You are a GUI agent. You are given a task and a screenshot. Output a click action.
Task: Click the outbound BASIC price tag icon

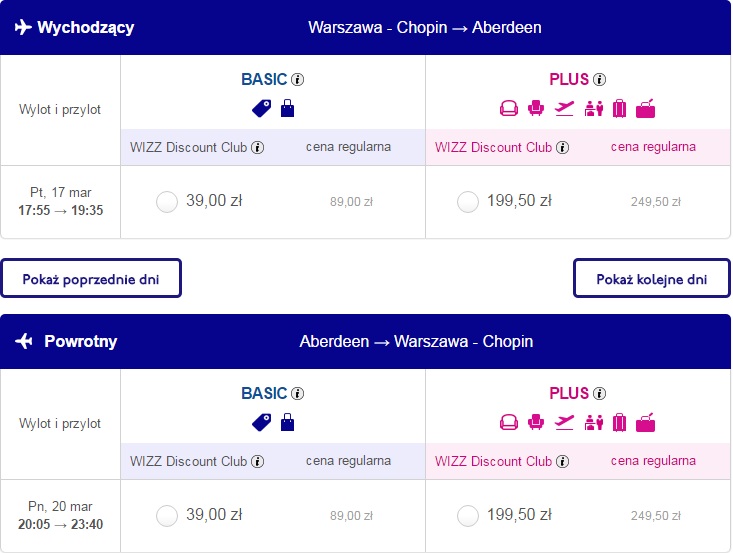click(261, 108)
